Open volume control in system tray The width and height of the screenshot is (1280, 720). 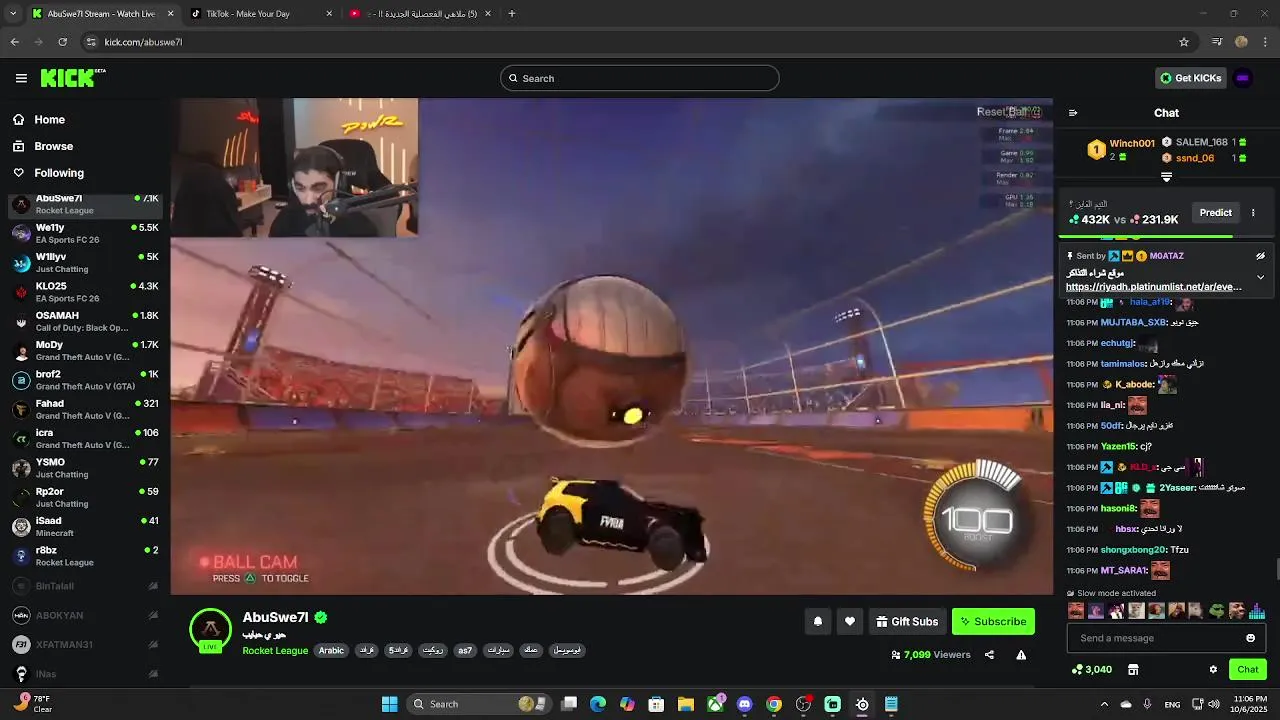pyautogui.click(x=1213, y=704)
